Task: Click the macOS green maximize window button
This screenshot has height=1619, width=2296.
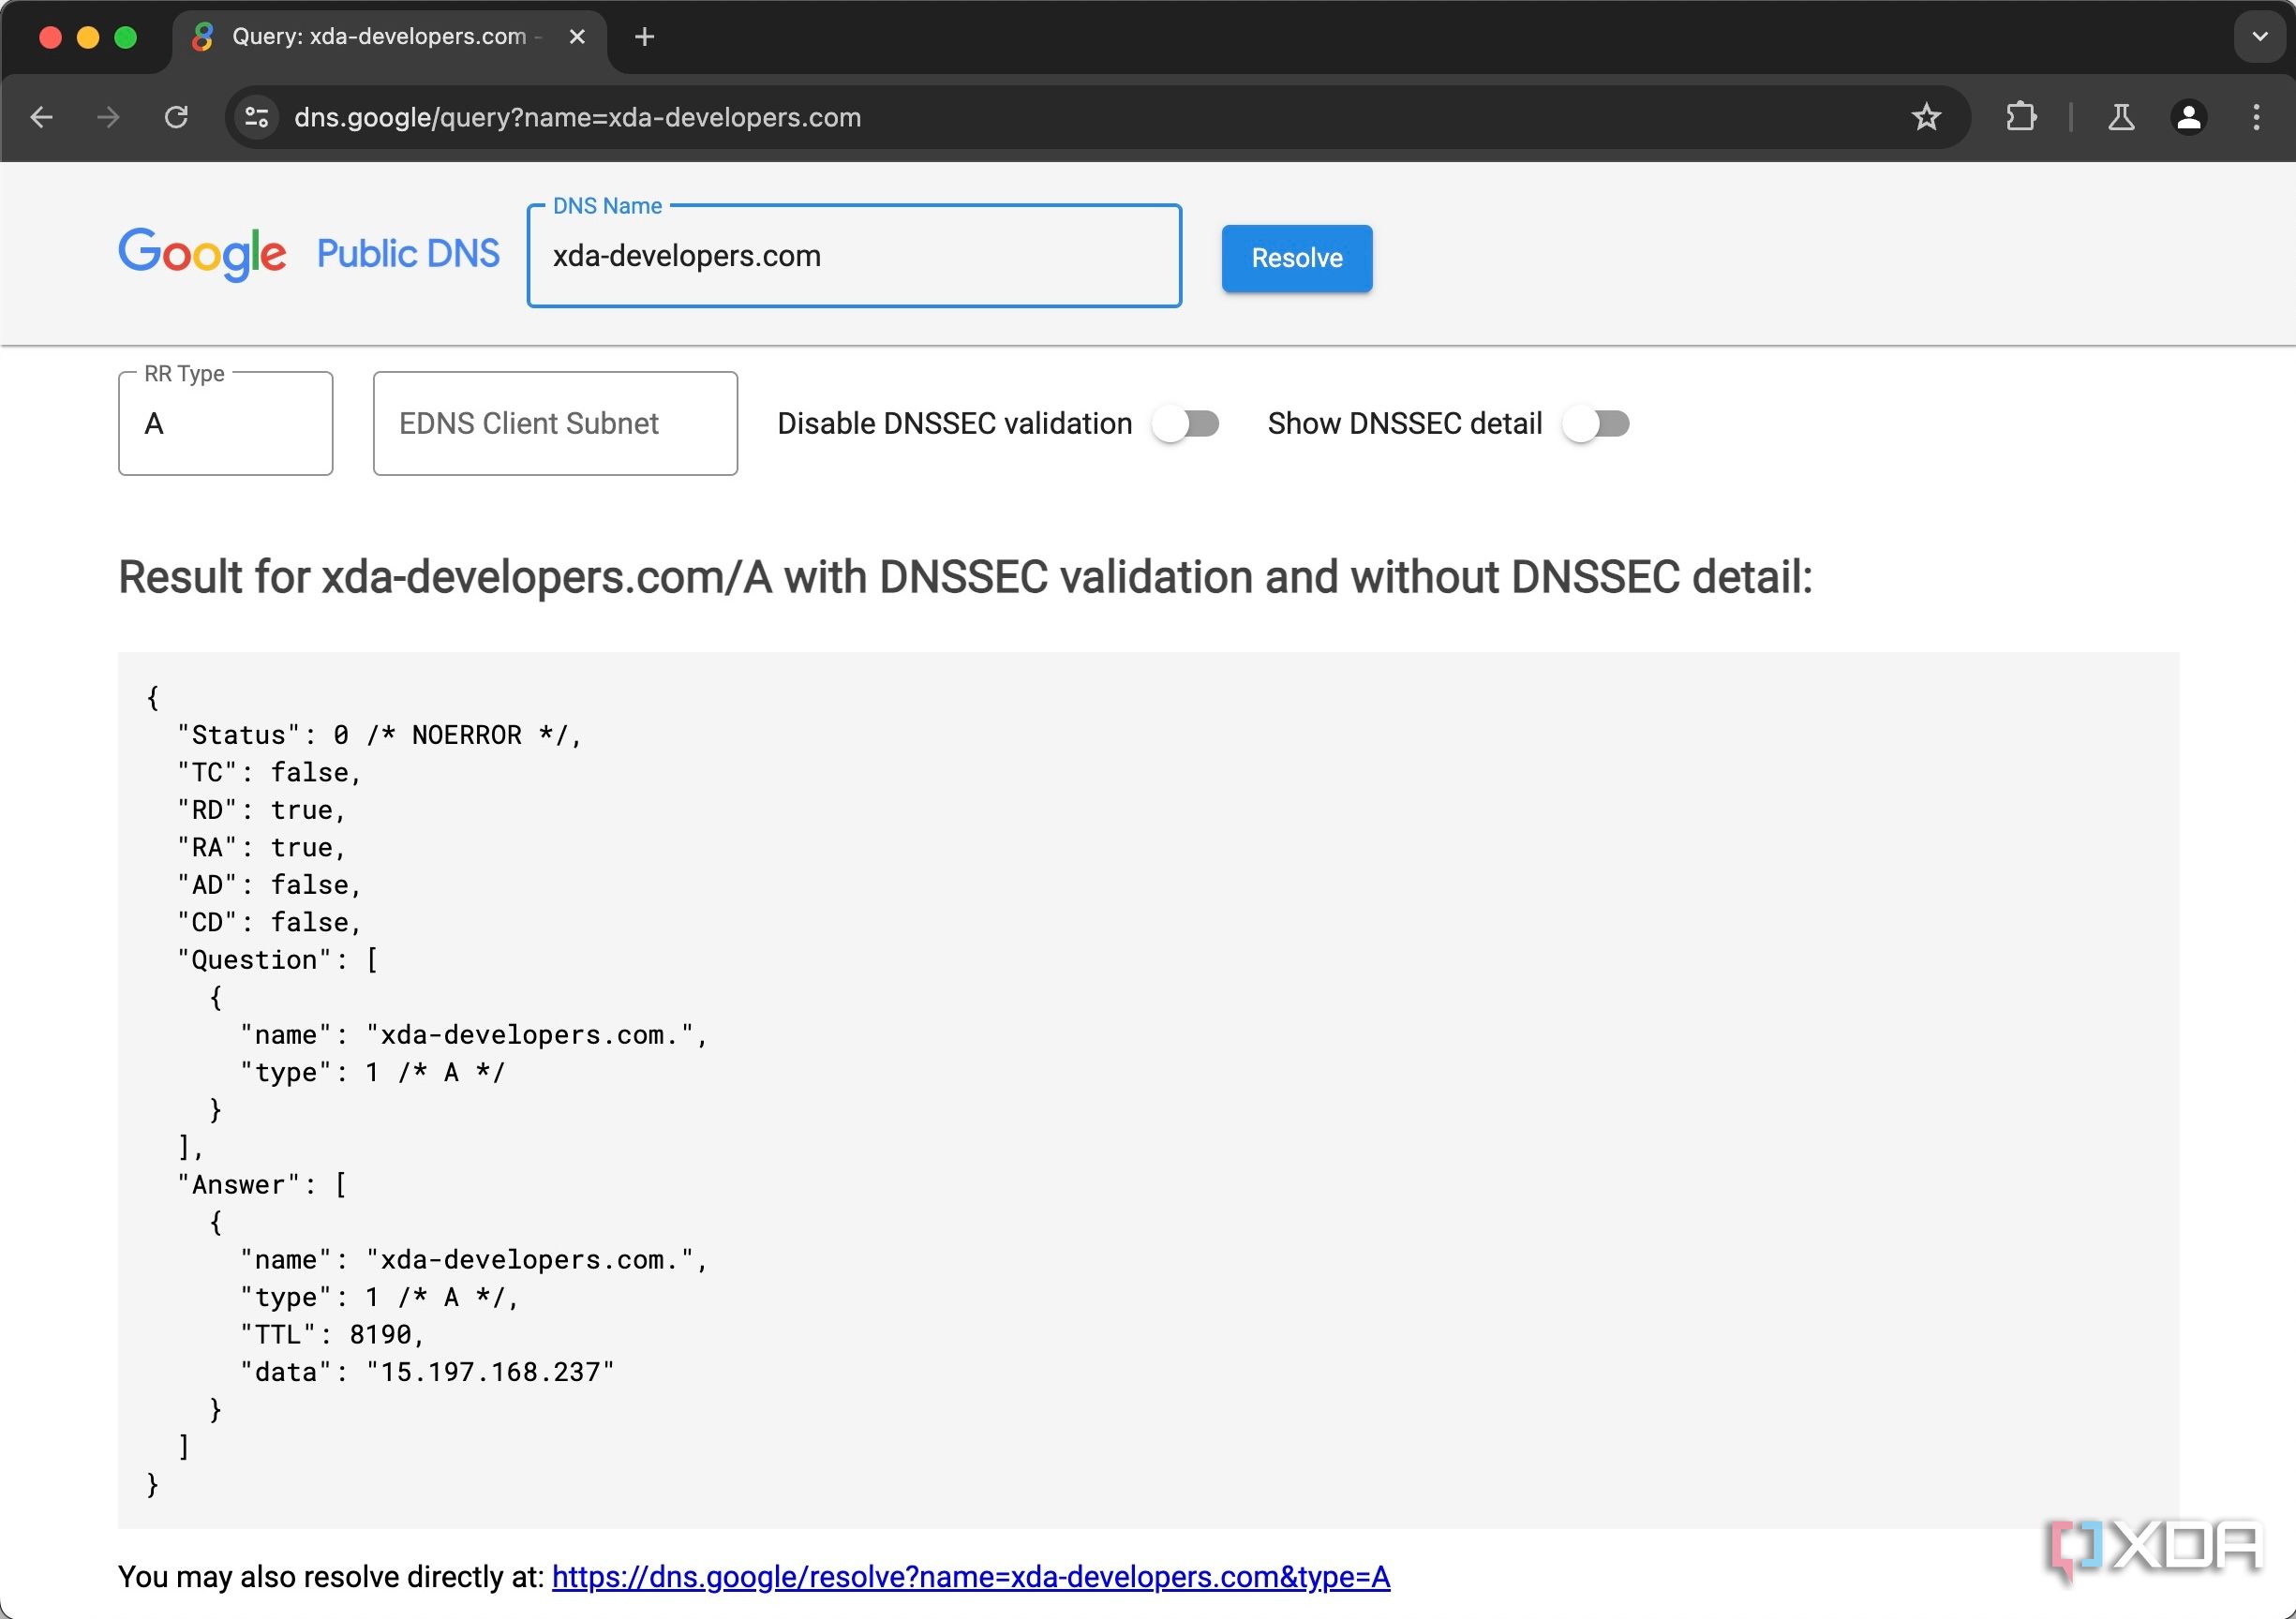Action: click(x=125, y=37)
